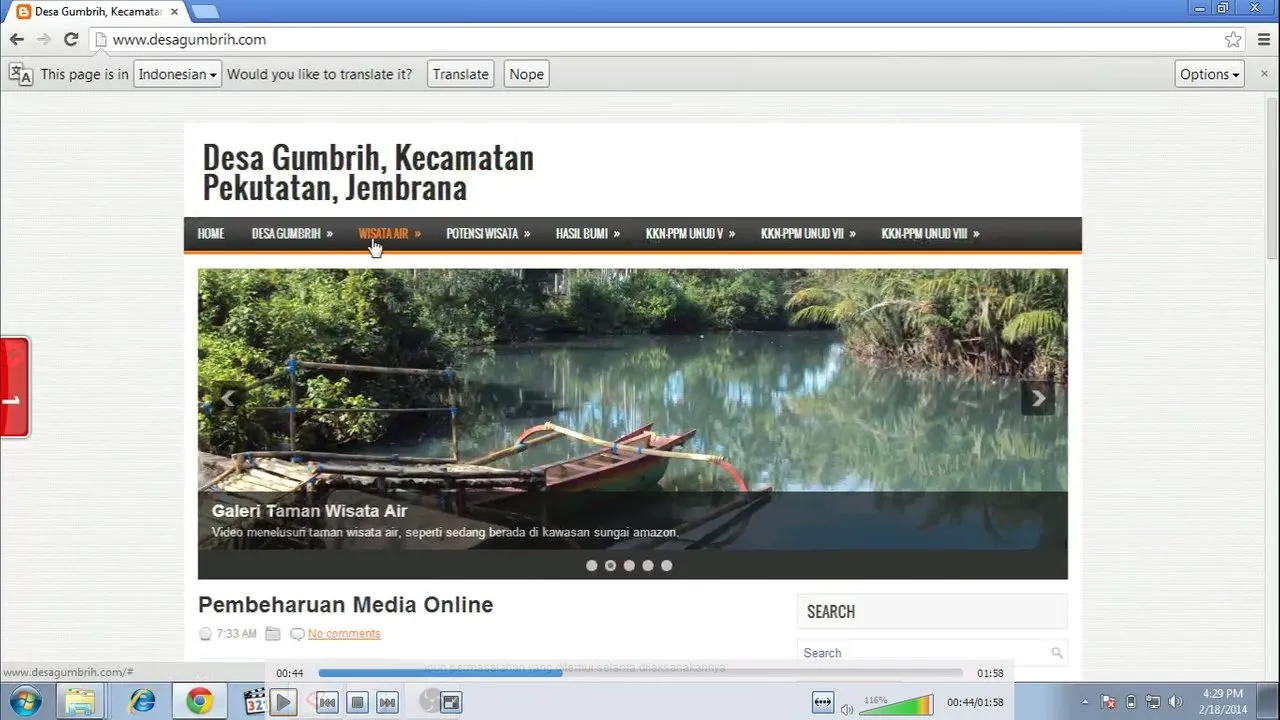1280x720 pixels.
Task: Show previous slide with left arrow
Action: [228, 398]
